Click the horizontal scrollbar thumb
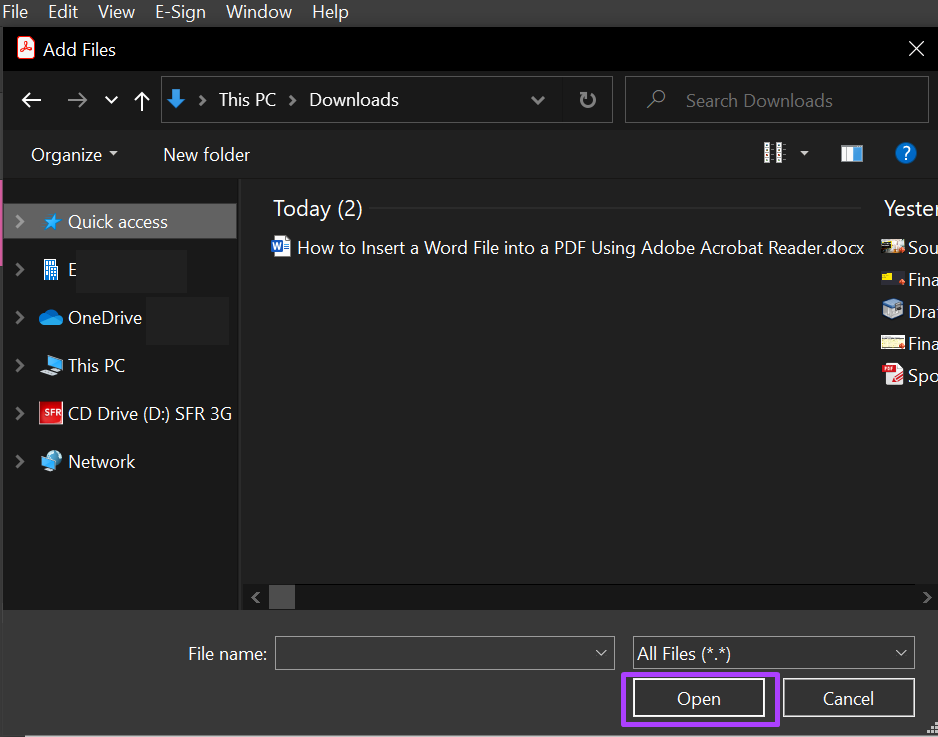938x737 pixels. click(282, 597)
